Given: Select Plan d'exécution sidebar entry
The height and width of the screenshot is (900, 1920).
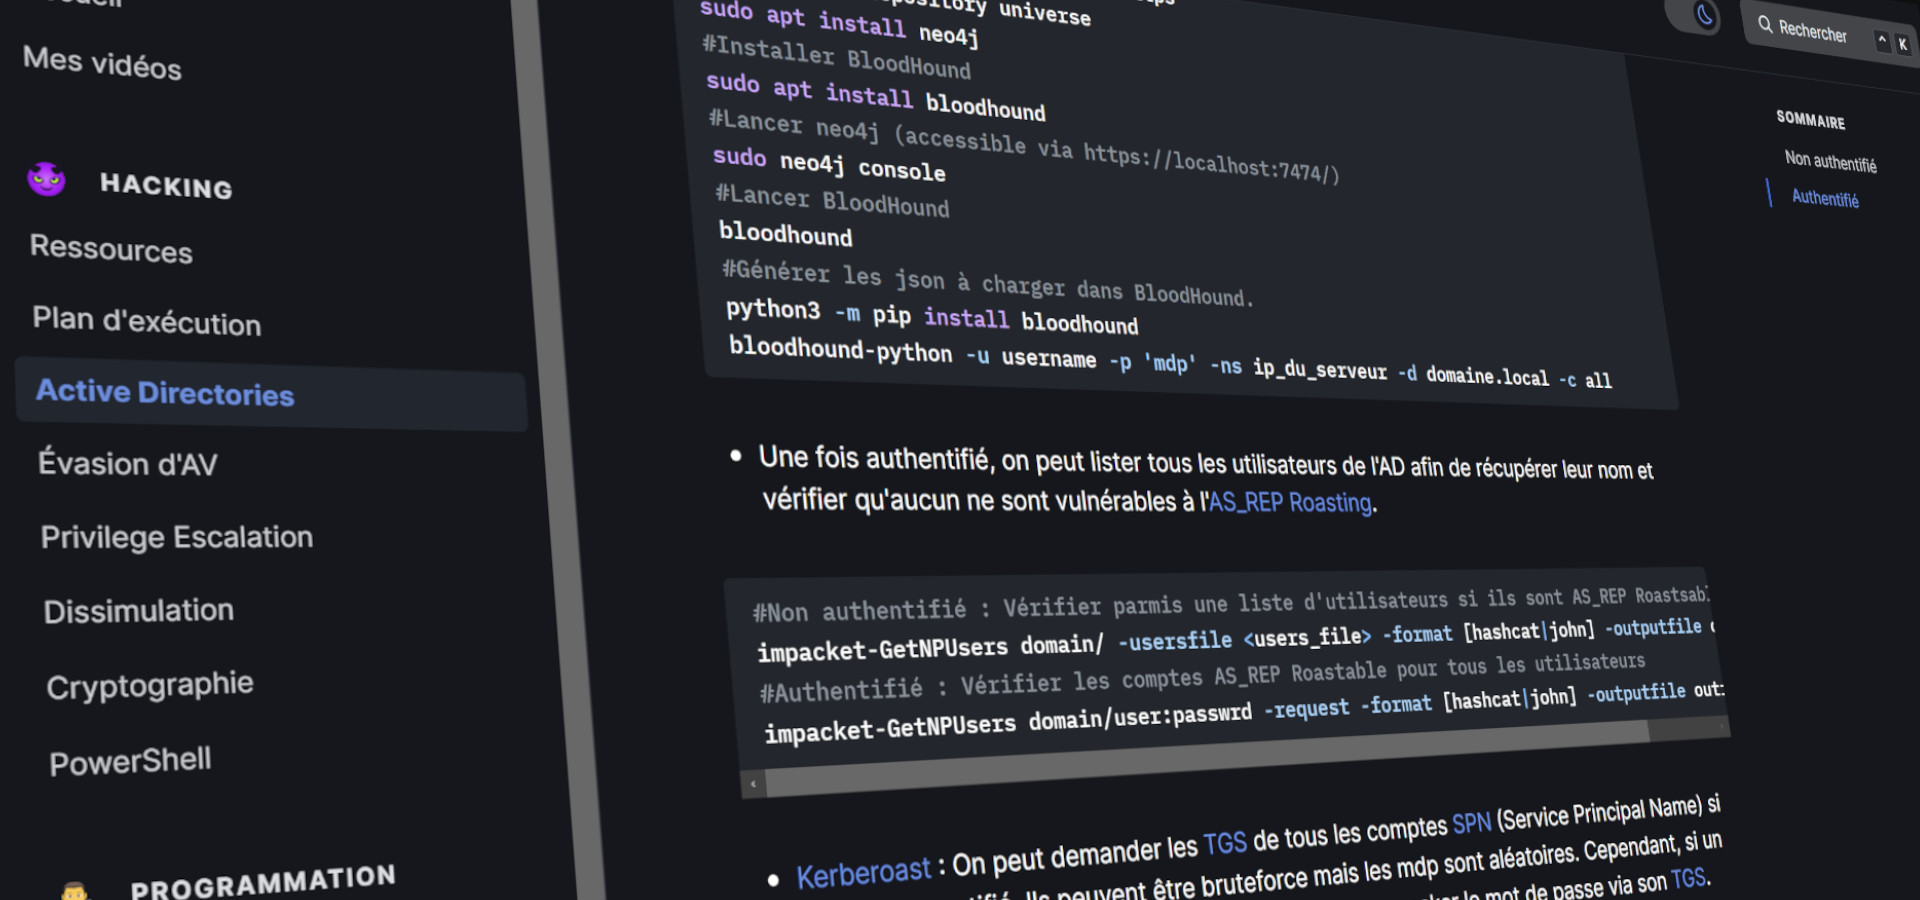Looking at the screenshot, I should coord(147,321).
